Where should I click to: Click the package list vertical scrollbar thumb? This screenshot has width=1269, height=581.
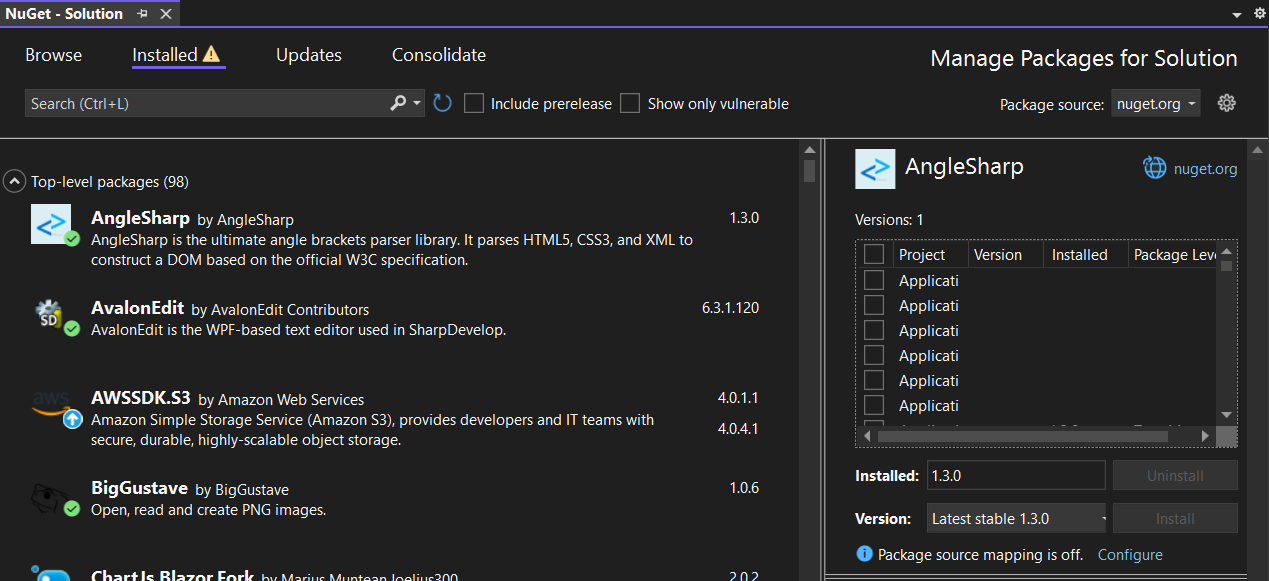[810, 170]
